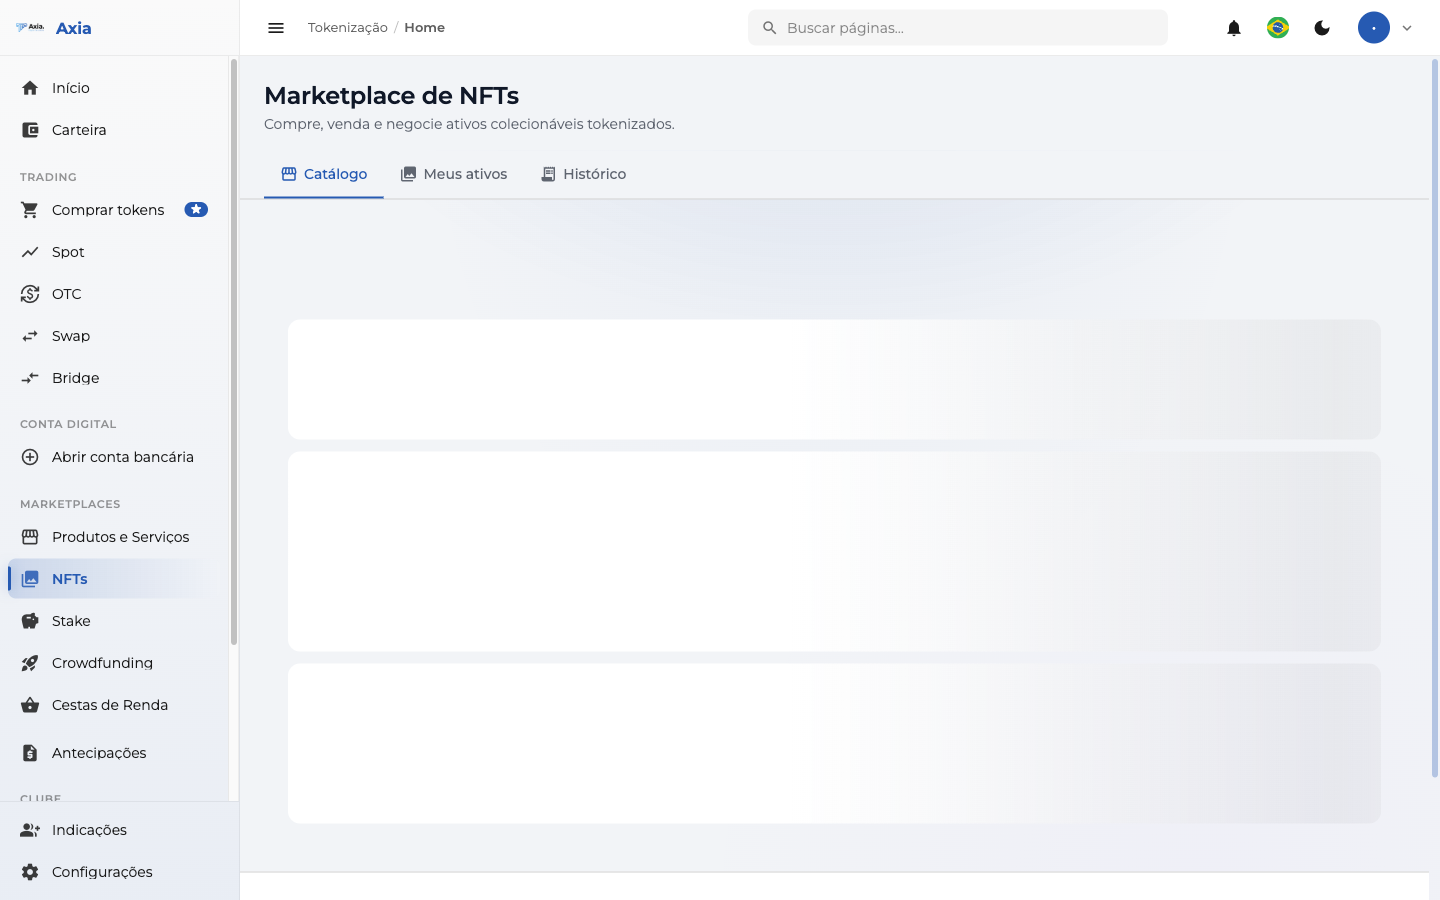Change language via Brazil flag icon

(x=1278, y=28)
